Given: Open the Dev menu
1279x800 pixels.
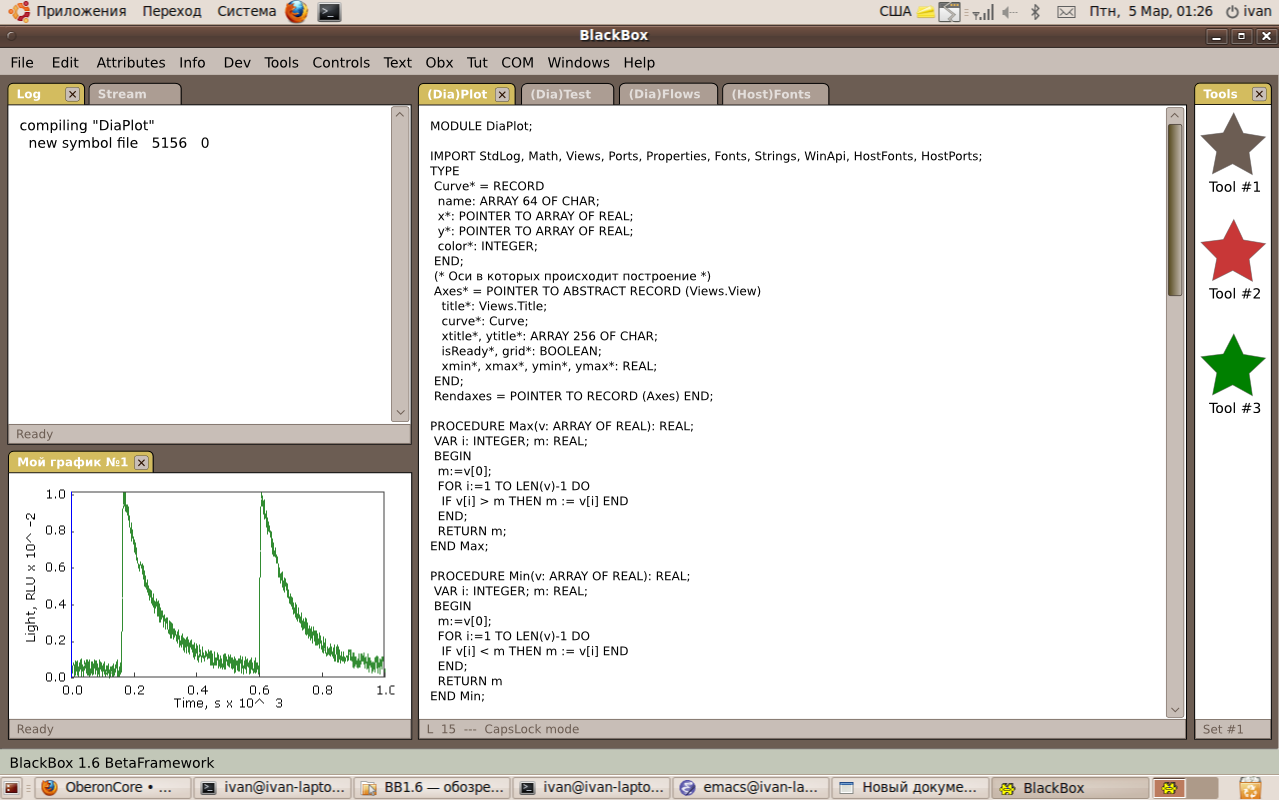Looking at the screenshot, I should (x=237, y=62).
